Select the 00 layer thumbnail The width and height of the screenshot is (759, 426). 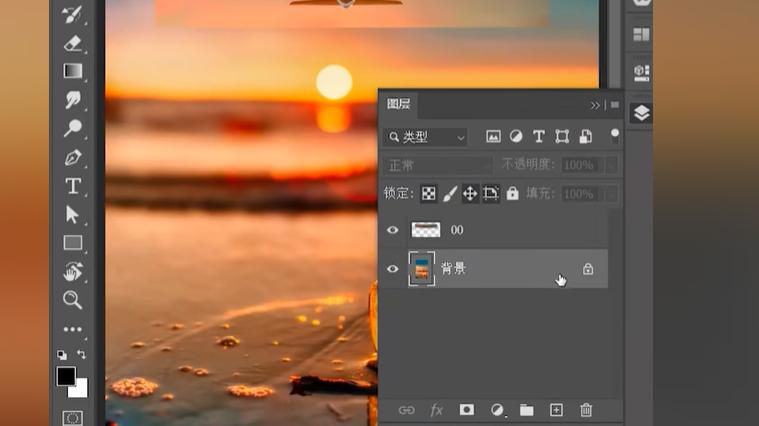coord(425,230)
